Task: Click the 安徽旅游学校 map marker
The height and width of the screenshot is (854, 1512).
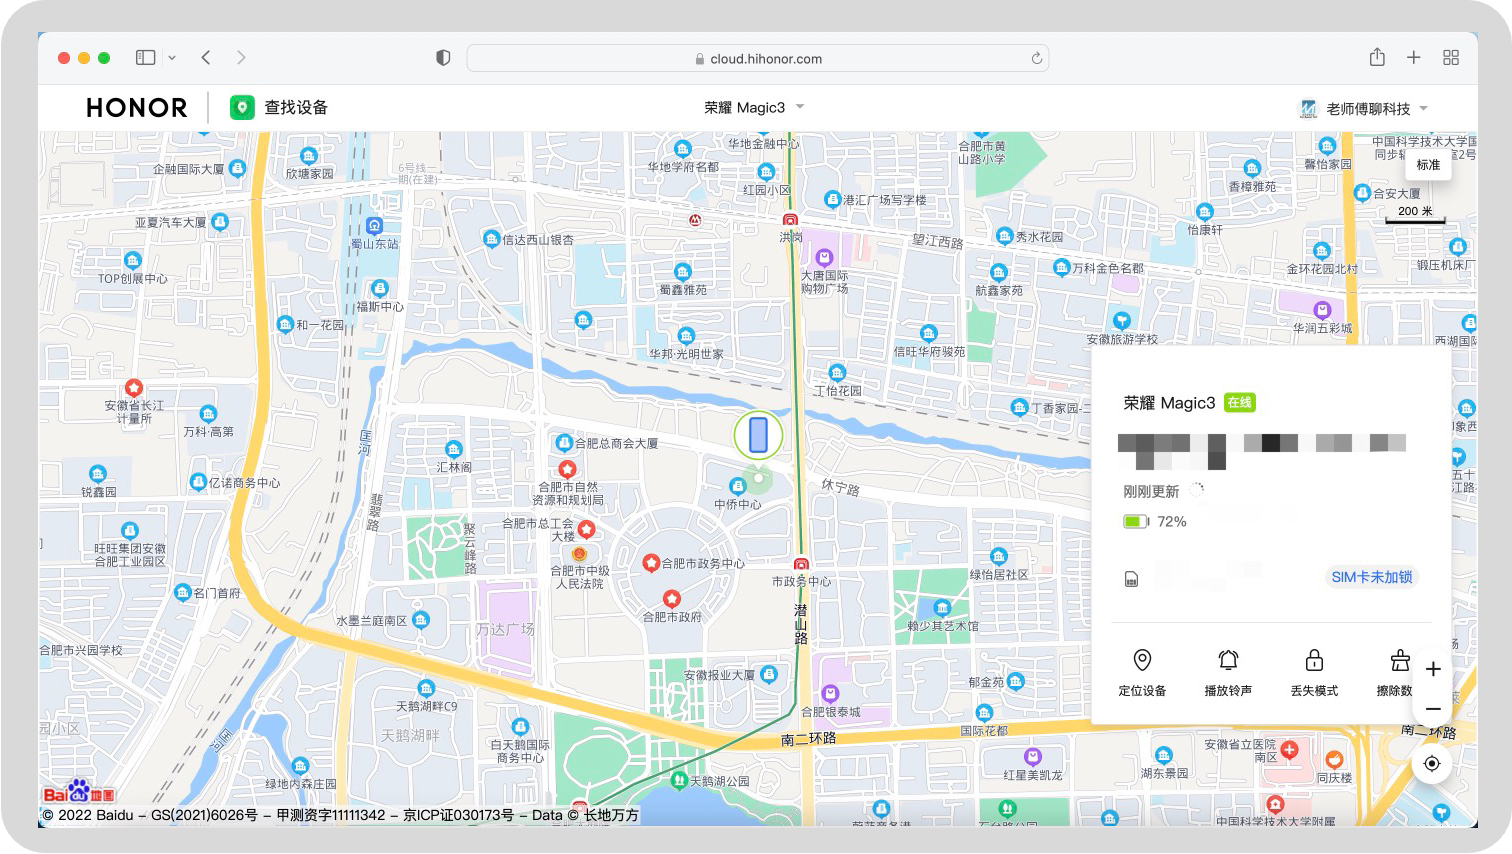Action: pyautogui.click(x=1122, y=321)
